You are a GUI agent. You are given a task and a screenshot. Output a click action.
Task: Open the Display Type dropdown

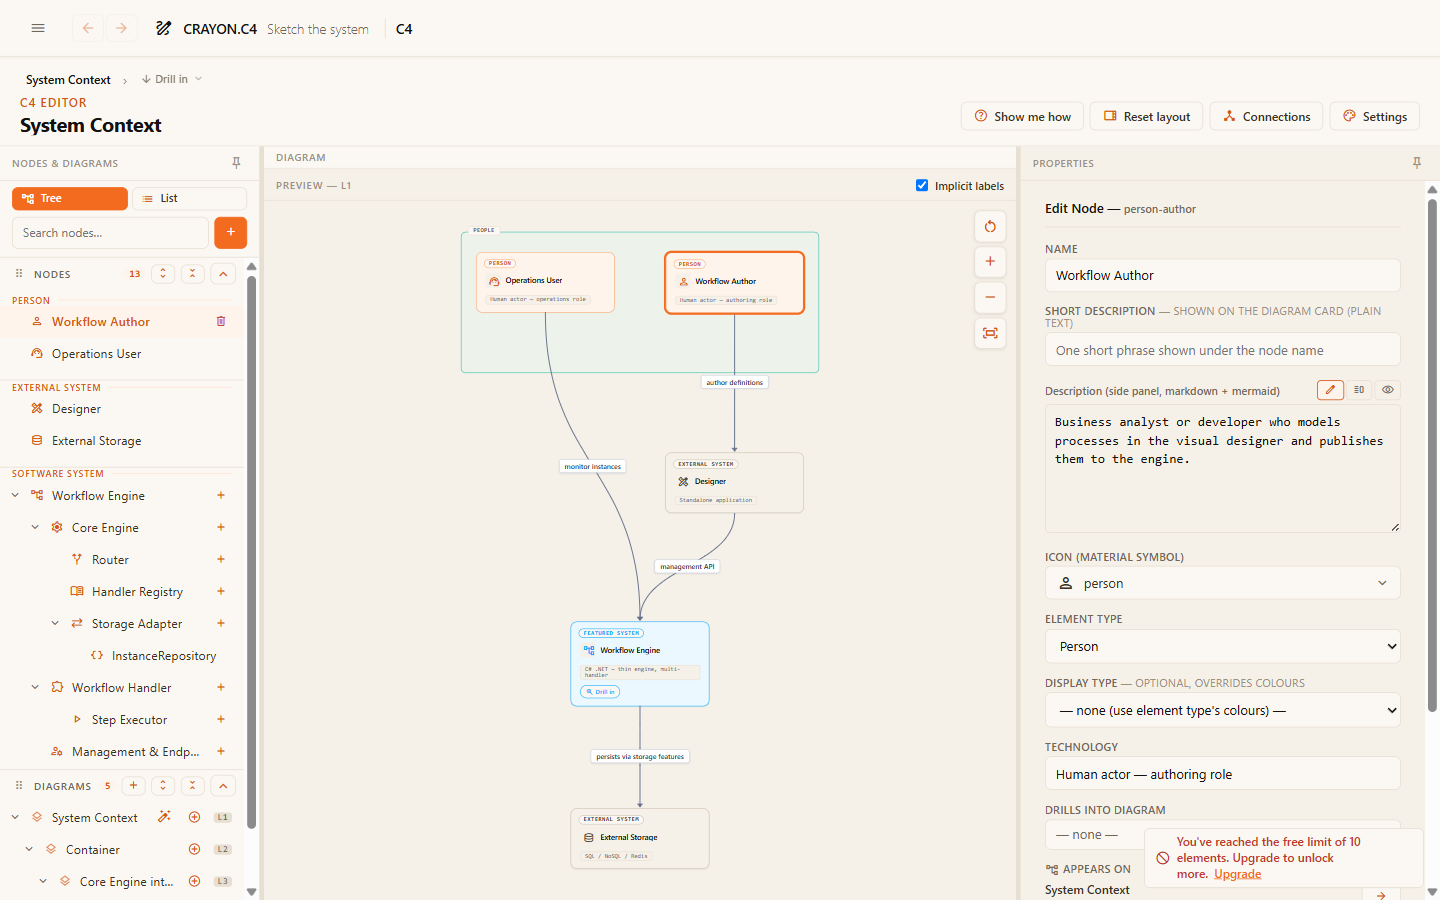tap(1222, 710)
